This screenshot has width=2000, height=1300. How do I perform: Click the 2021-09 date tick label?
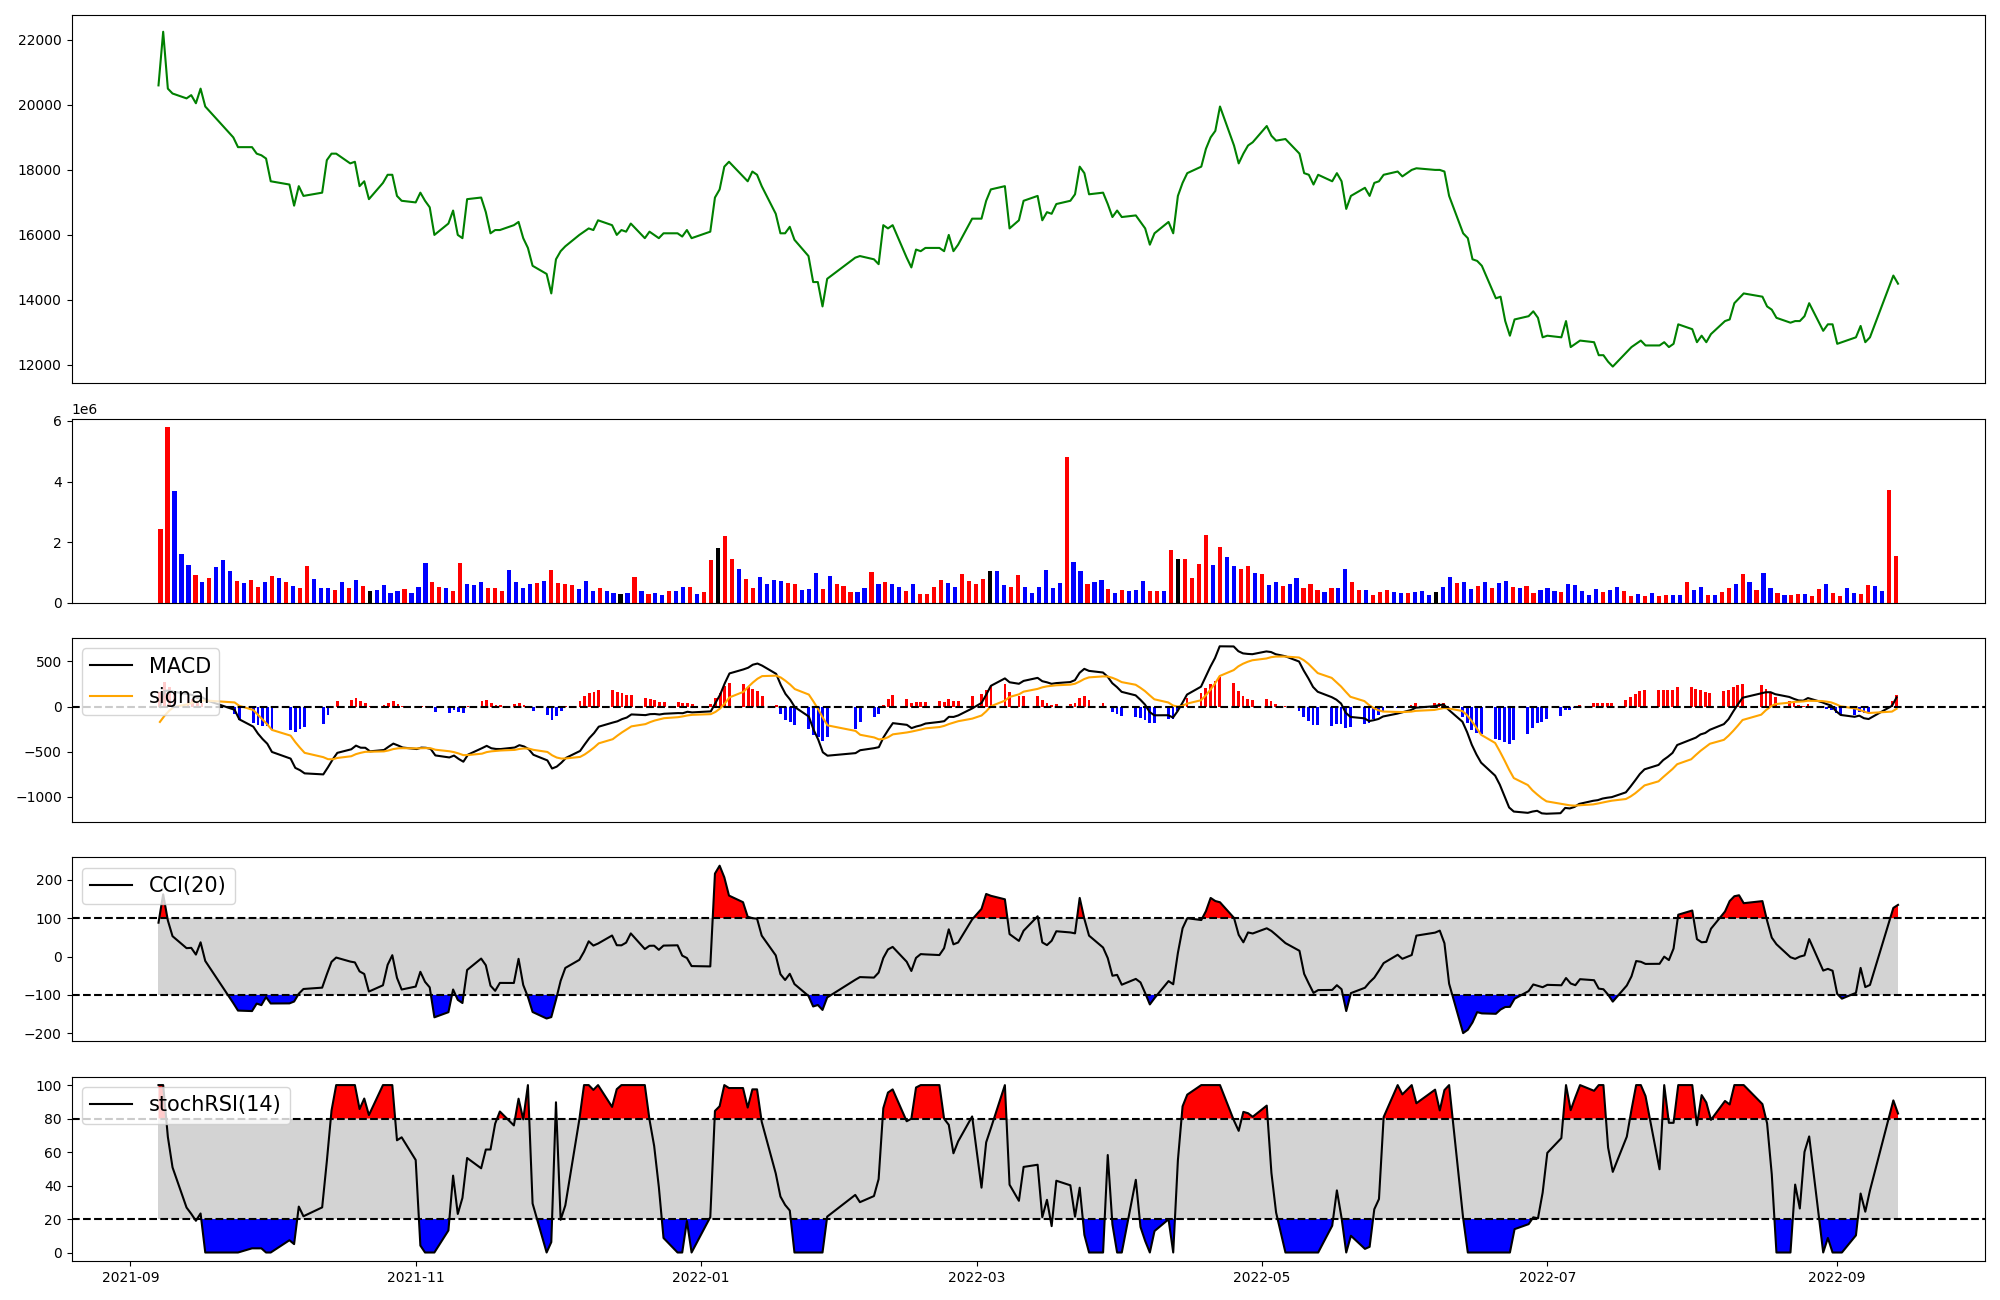pyautogui.click(x=130, y=1277)
